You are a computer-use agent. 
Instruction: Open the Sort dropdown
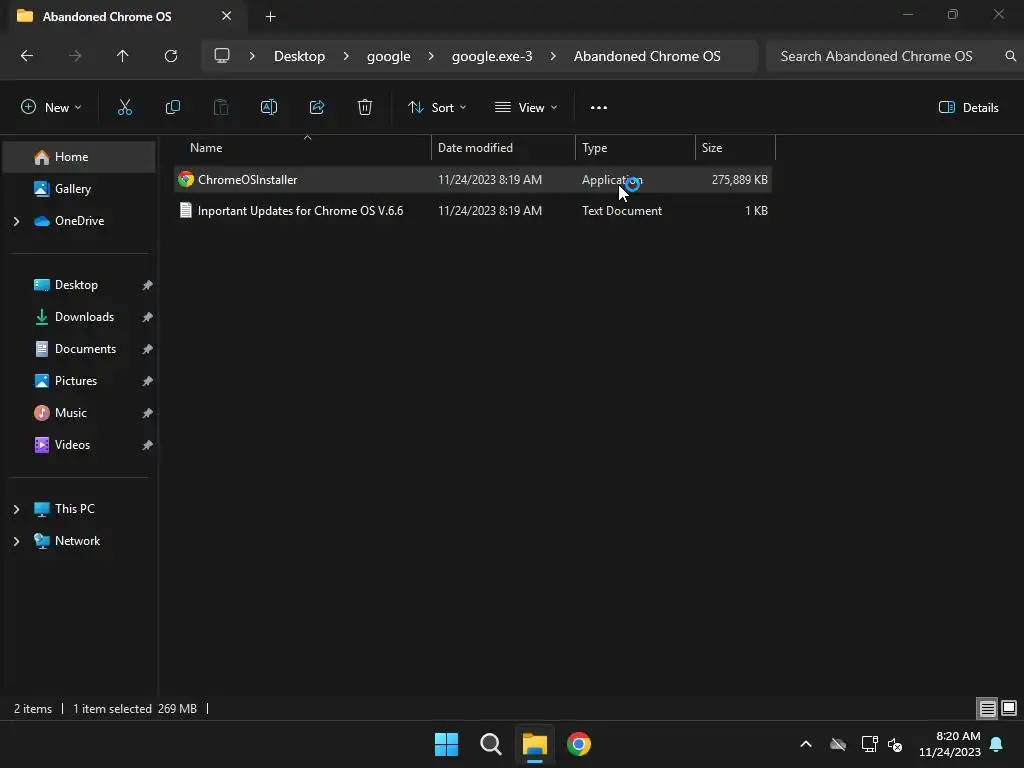pos(437,108)
